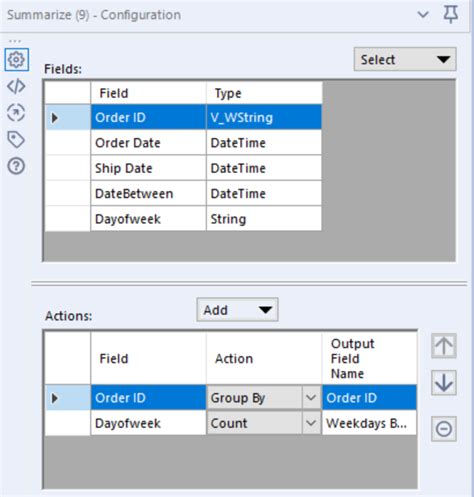Image resolution: width=474 pixels, height=497 pixels.
Task: Open Group By action dropdown for Order ID
Action: (311, 397)
